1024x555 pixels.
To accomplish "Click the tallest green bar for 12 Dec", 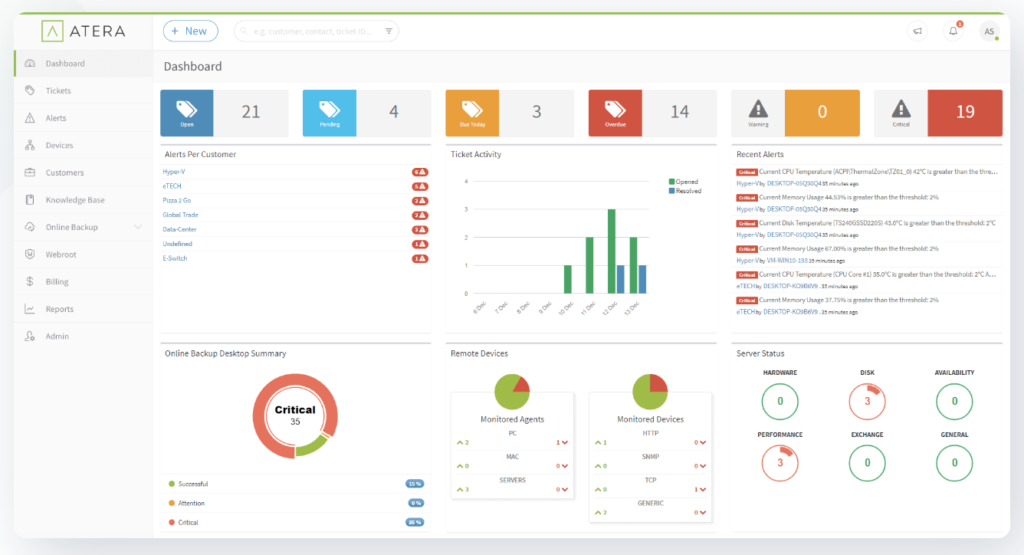I will tap(611, 251).
